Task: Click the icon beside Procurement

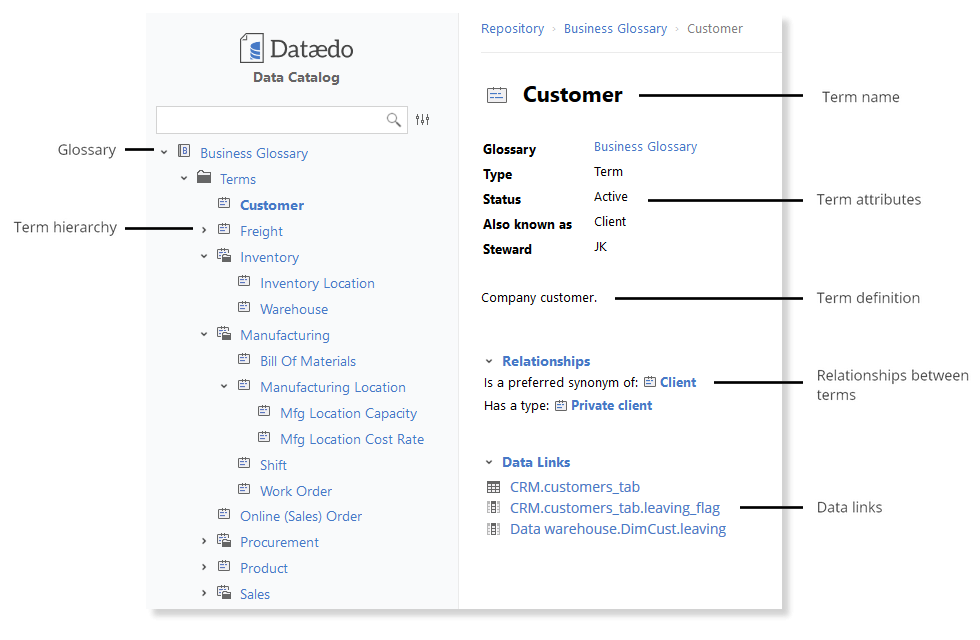Action: [x=224, y=541]
